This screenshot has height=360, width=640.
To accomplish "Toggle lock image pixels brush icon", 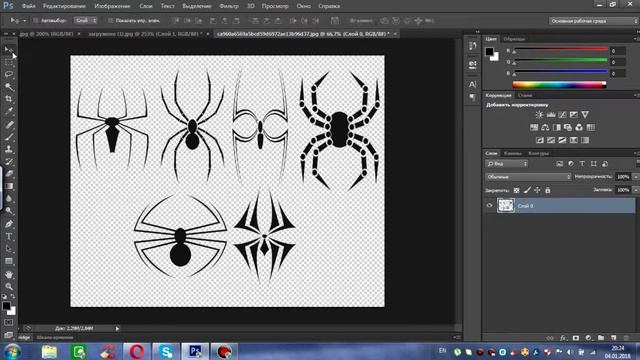I will [527, 190].
